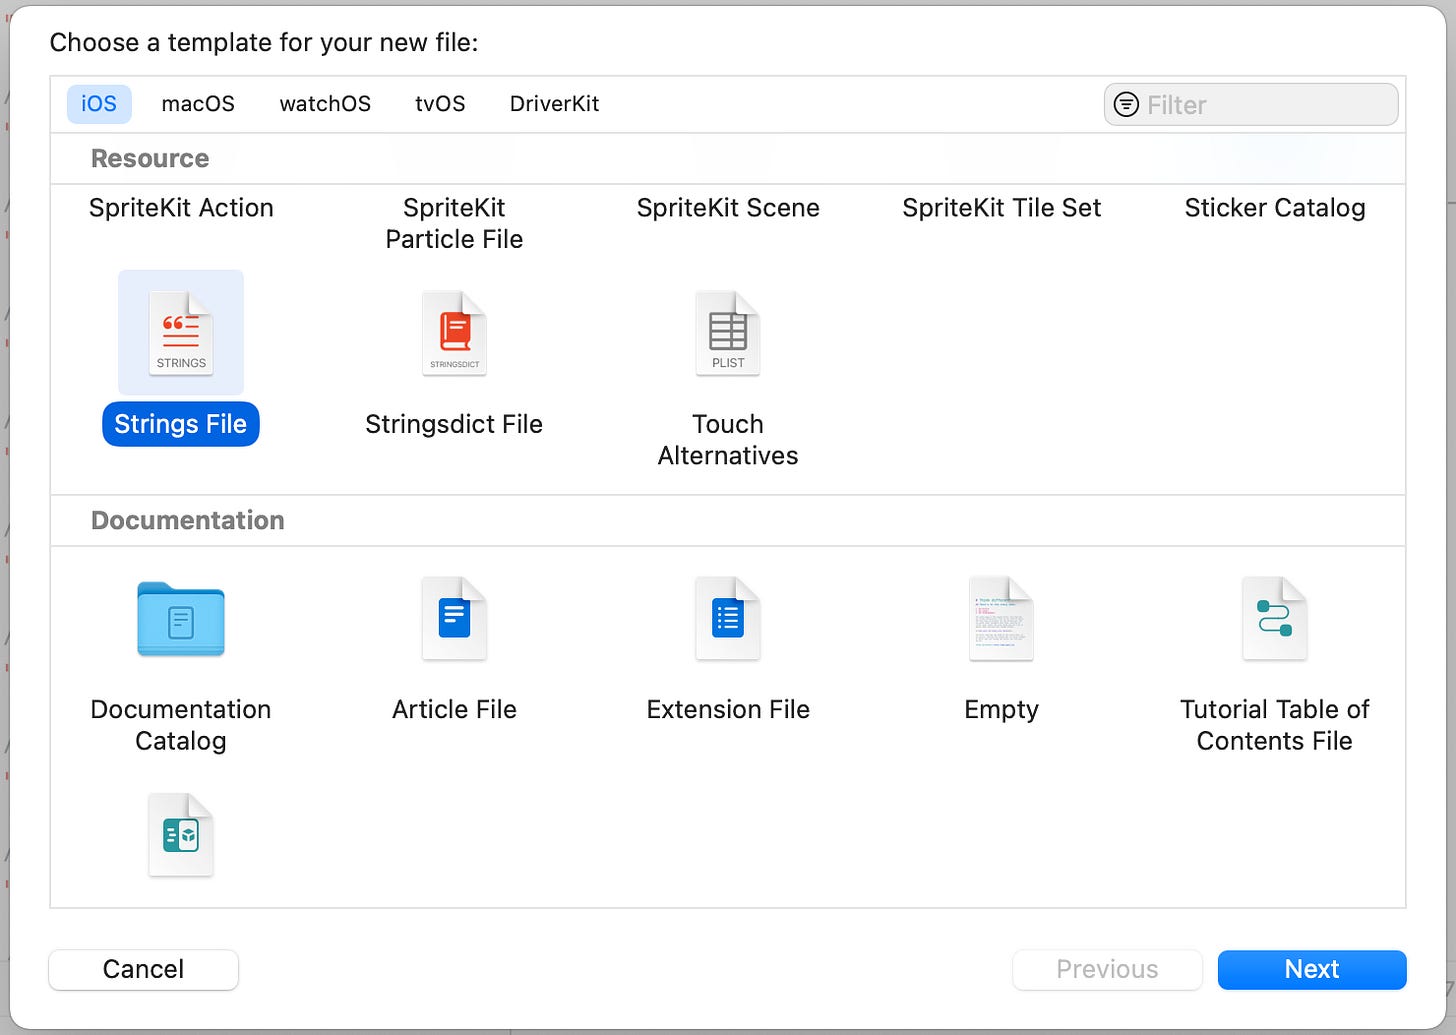Select the SpriteKit Tile Set label
The height and width of the screenshot is (1035, 1456).
[1001, 208]
